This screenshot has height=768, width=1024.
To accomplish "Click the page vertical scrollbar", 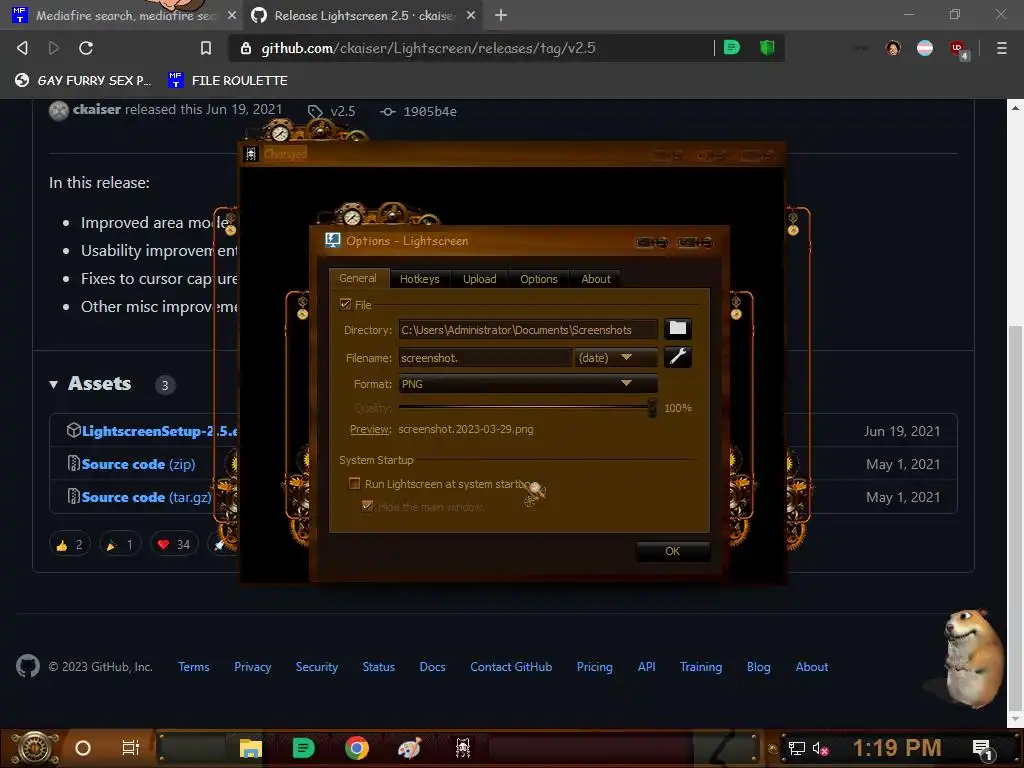I will point(1015,519).
